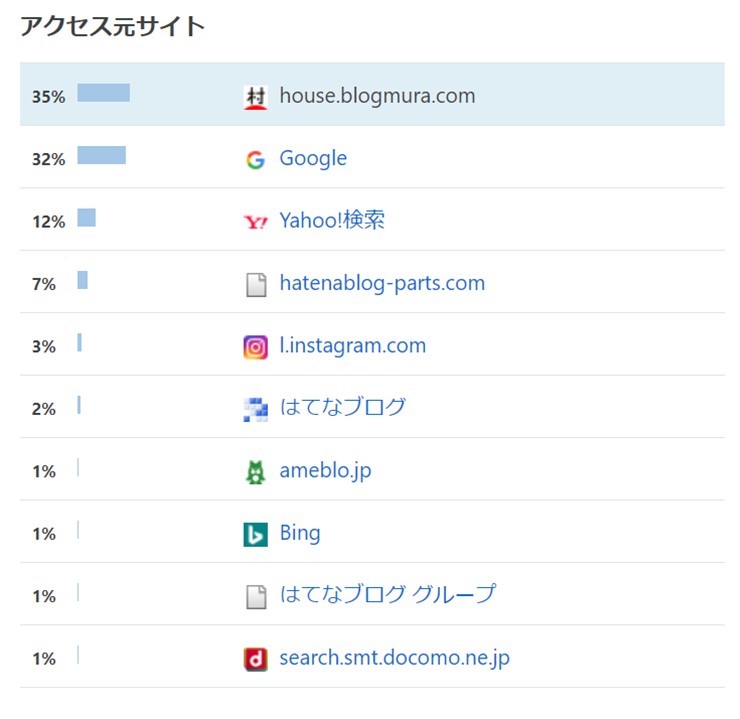
Task: Click the Hatena Blog blue pixel icon
Action: pyautogui.click(x=256, y=409)
